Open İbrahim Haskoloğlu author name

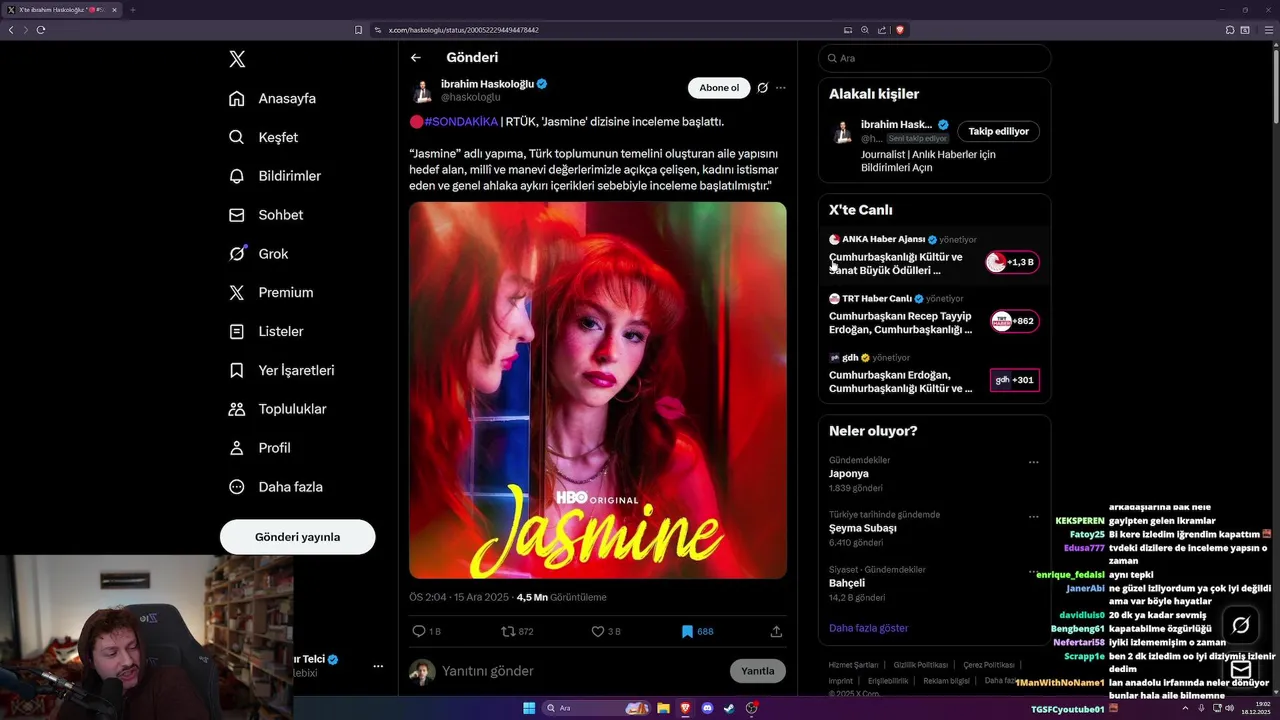coord(488,84)
